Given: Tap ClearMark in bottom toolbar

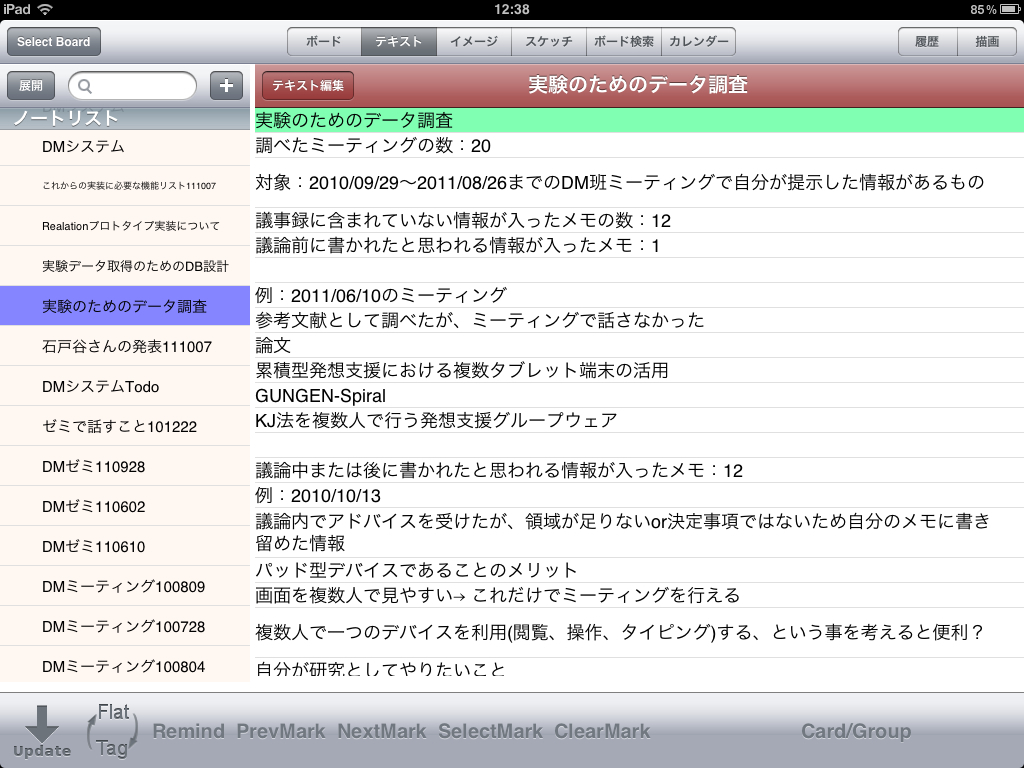Looking at the screenshot, I should tap(602, 731).
